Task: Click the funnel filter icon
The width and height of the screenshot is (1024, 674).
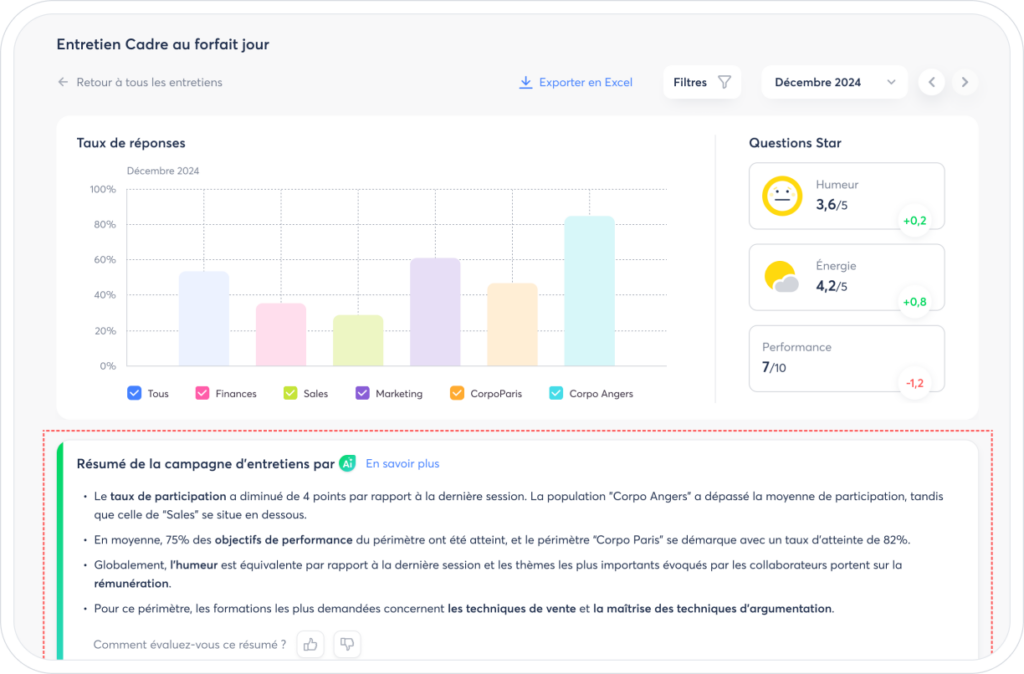Action: click(724, 82)
